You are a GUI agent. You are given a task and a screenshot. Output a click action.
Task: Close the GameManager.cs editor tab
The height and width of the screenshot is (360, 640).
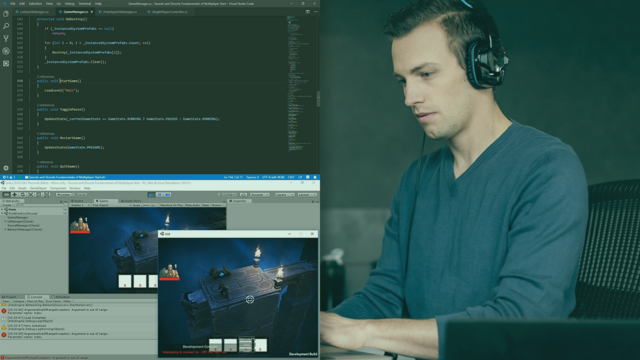click(x=91, y=12)
